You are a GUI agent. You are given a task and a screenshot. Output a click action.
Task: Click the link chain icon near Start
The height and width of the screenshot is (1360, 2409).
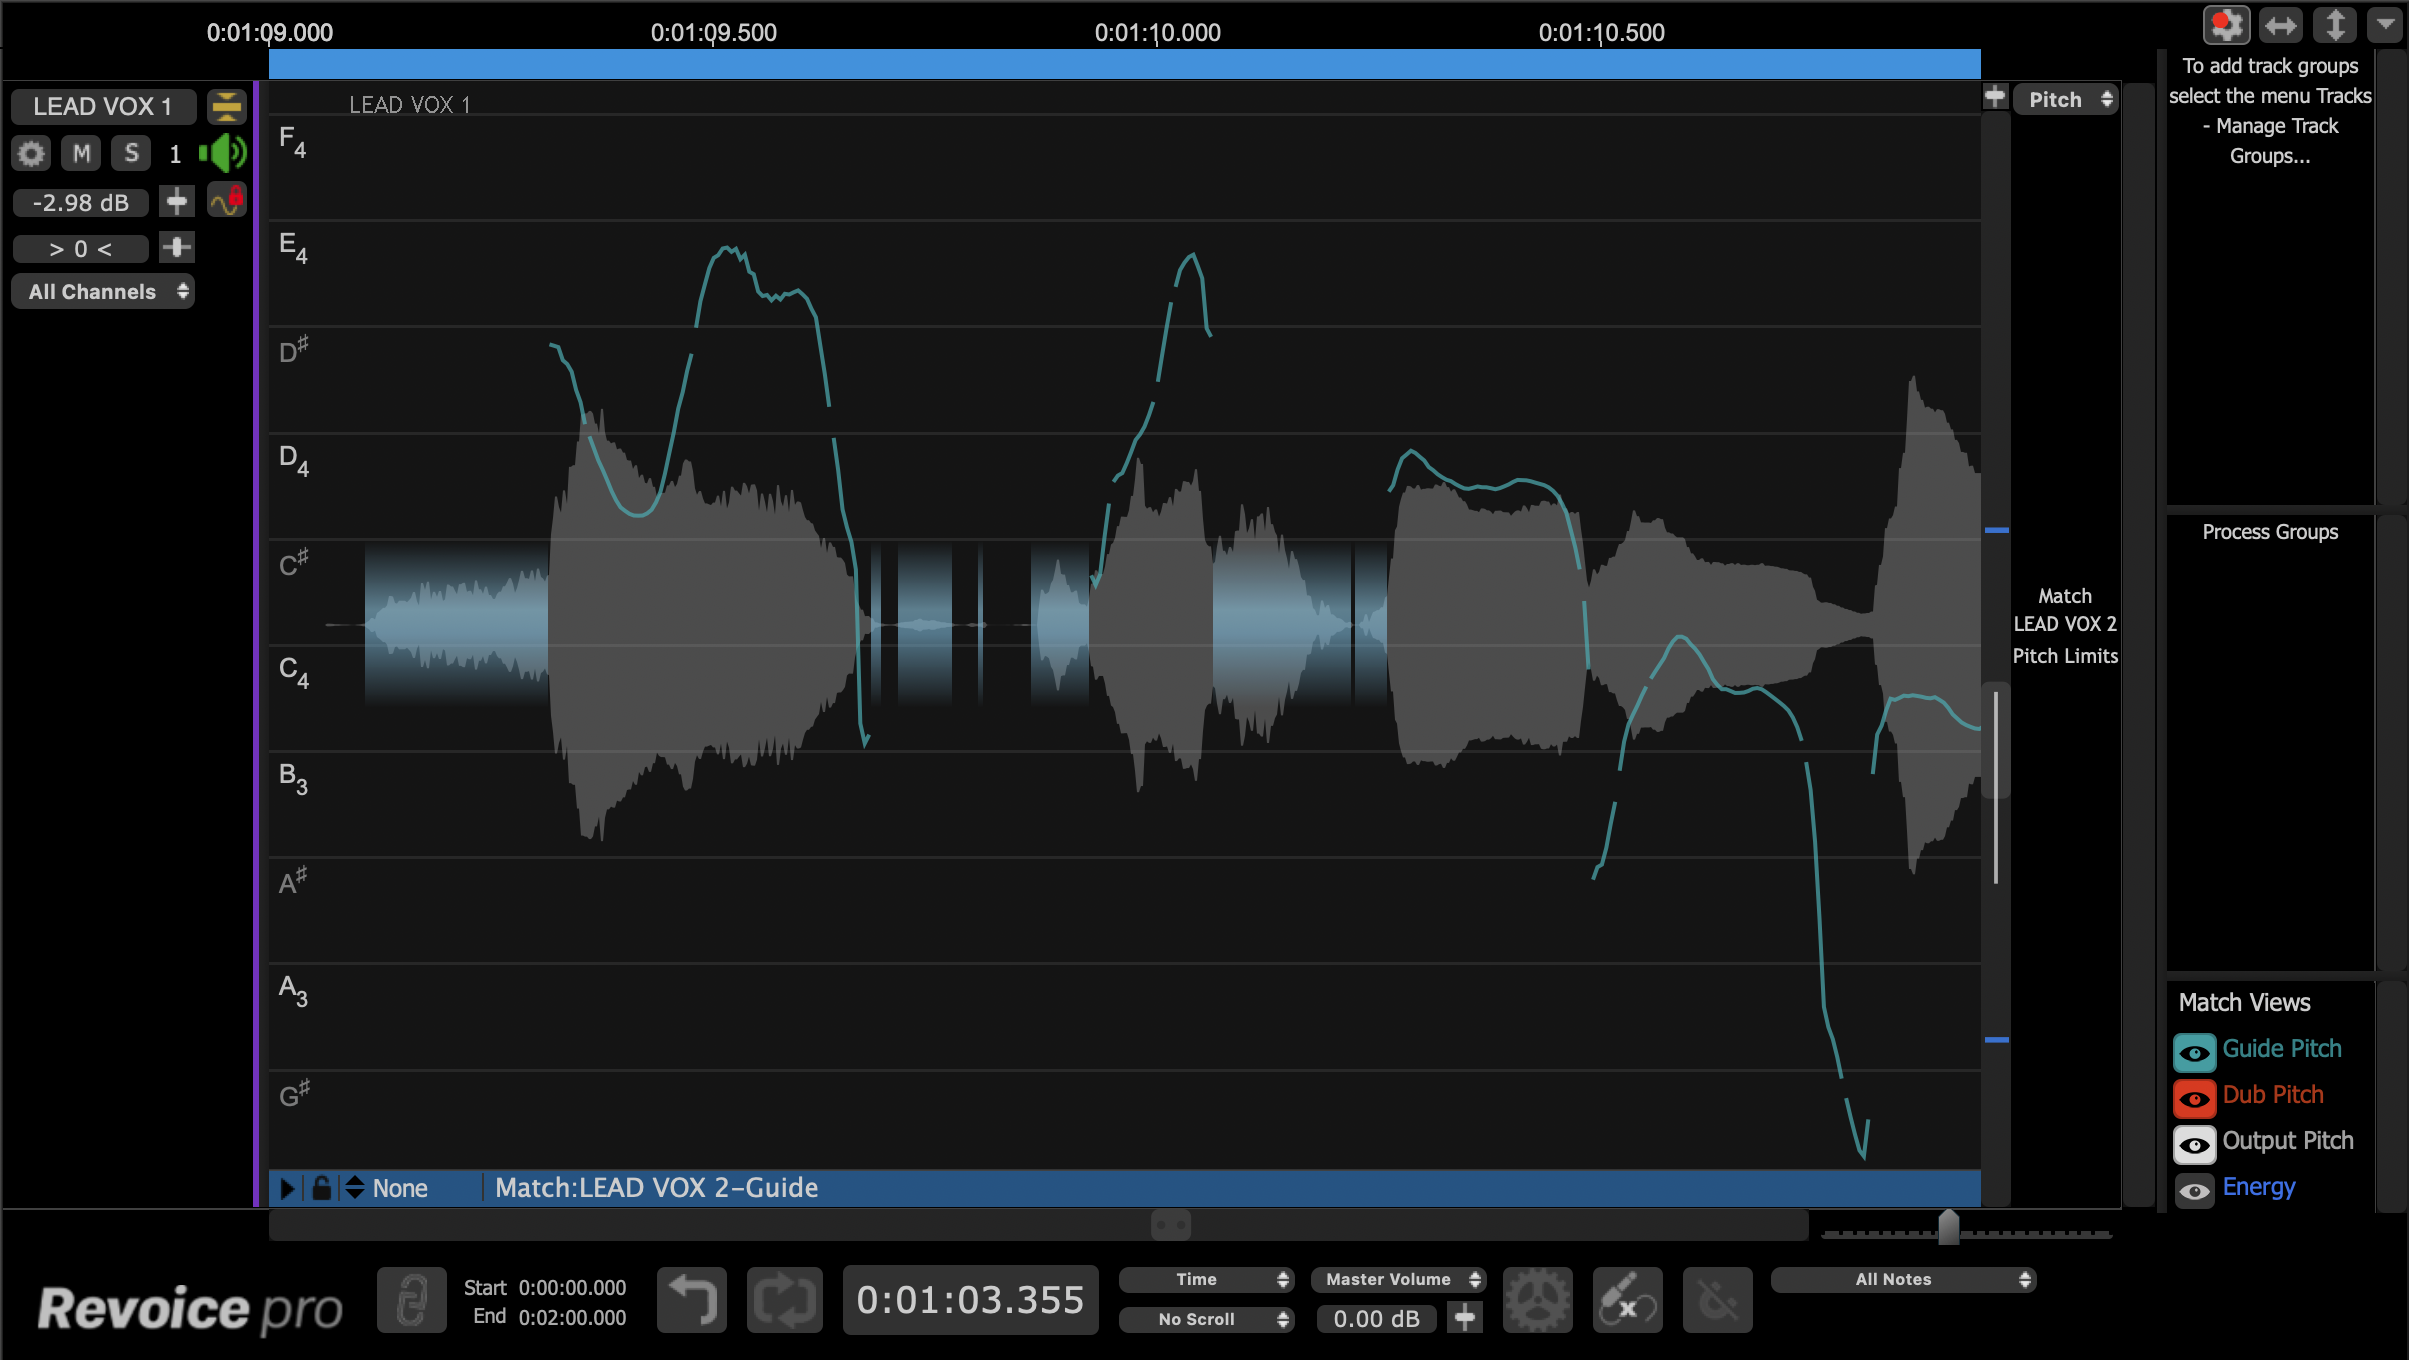(411, 1300)
